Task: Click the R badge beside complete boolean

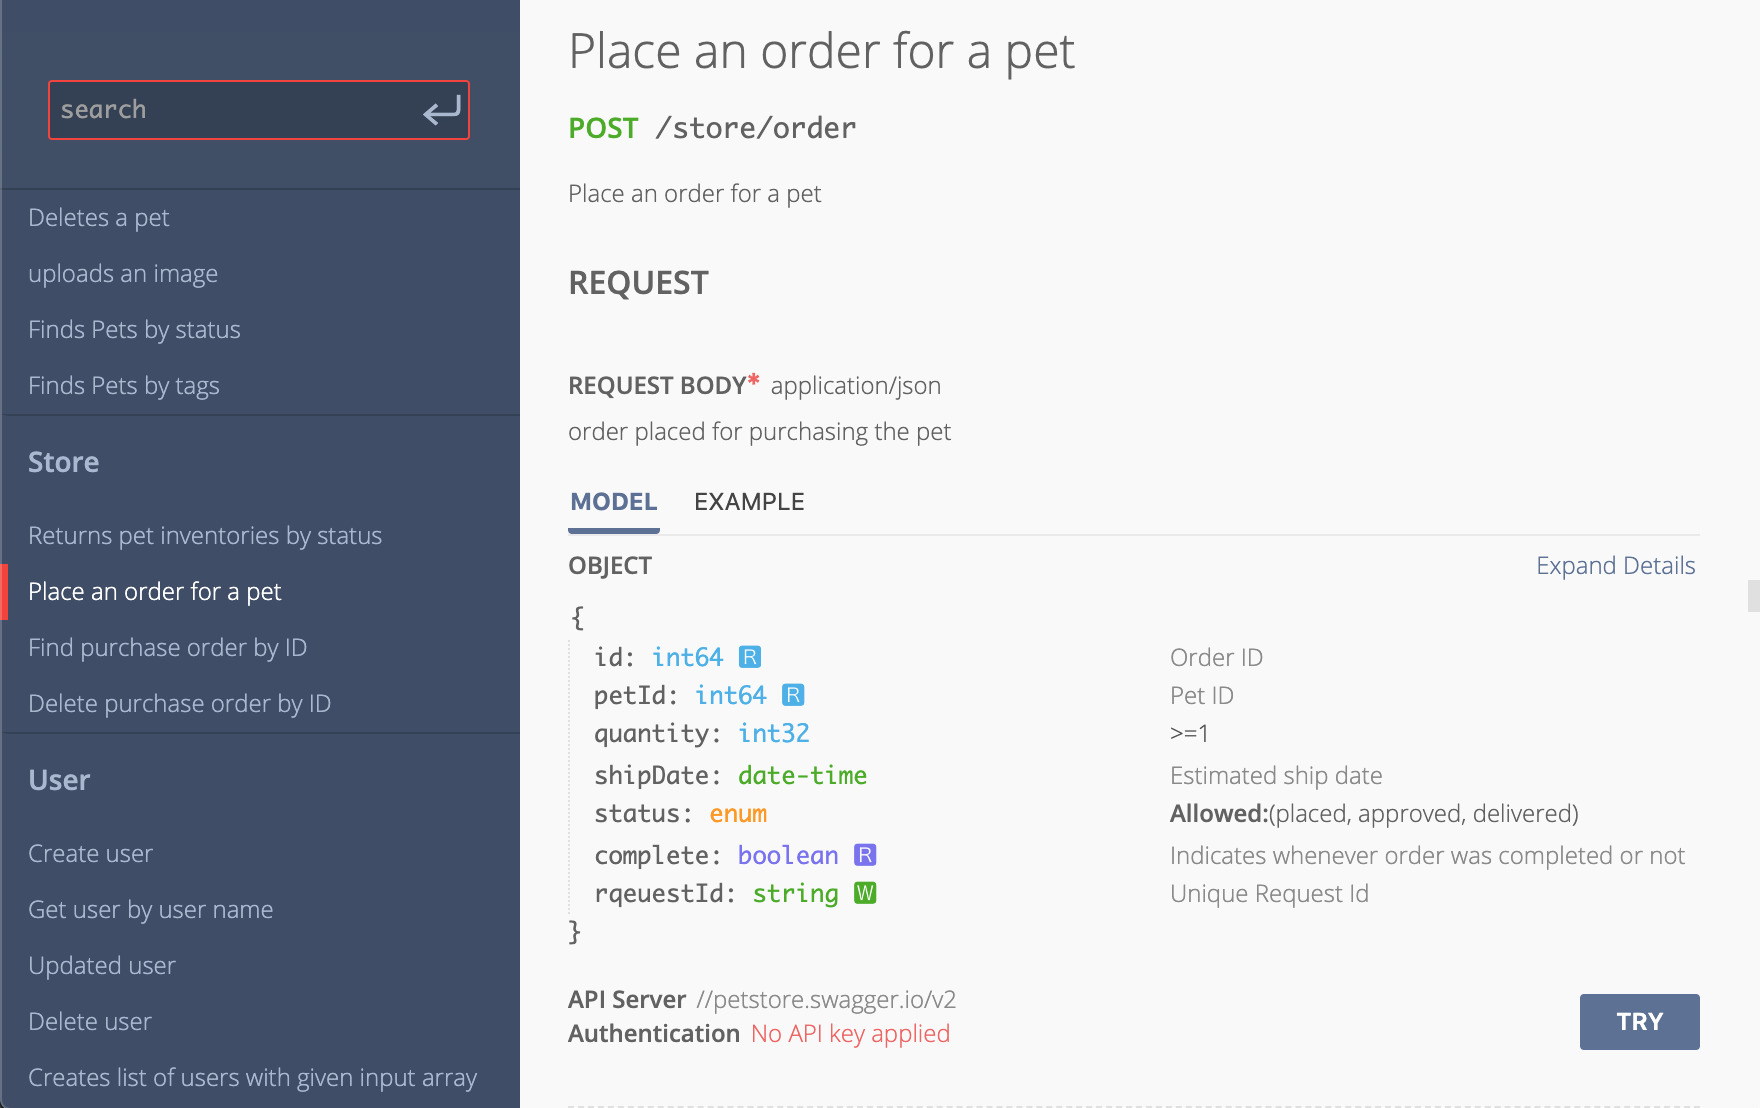Action: [865, 855]
